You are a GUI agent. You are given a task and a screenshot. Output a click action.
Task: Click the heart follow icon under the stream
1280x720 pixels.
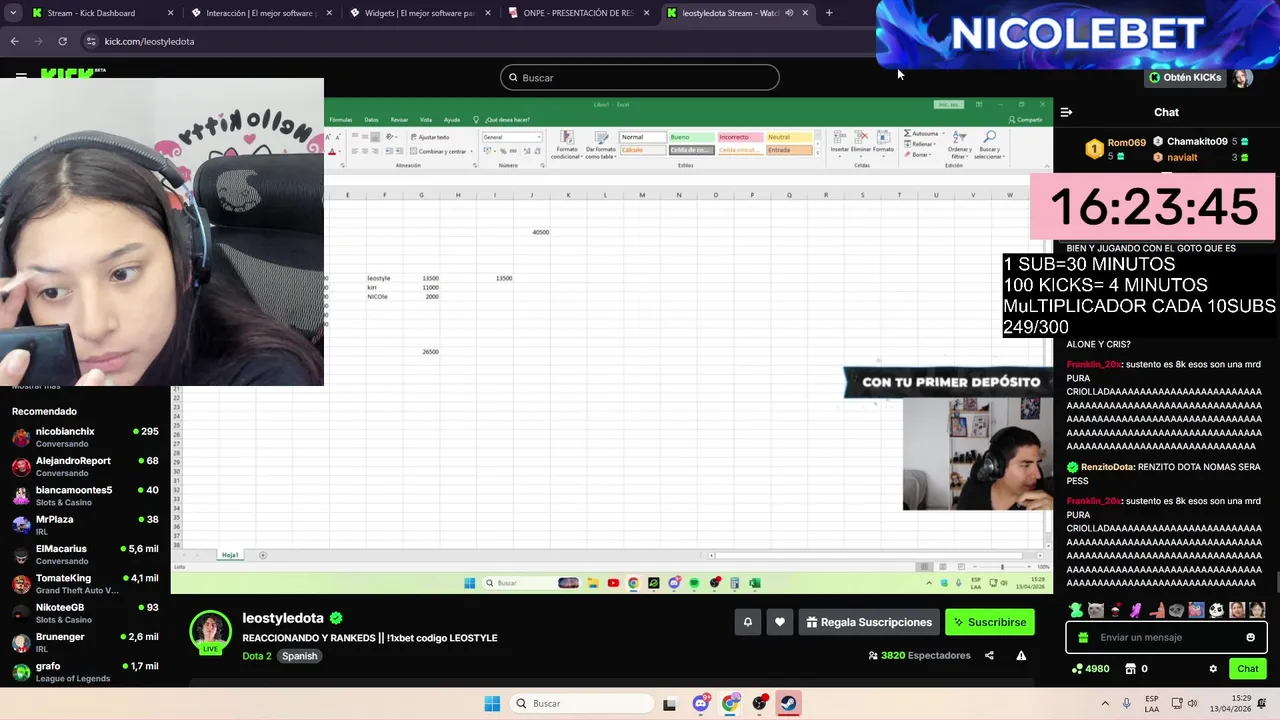point(780,622)
